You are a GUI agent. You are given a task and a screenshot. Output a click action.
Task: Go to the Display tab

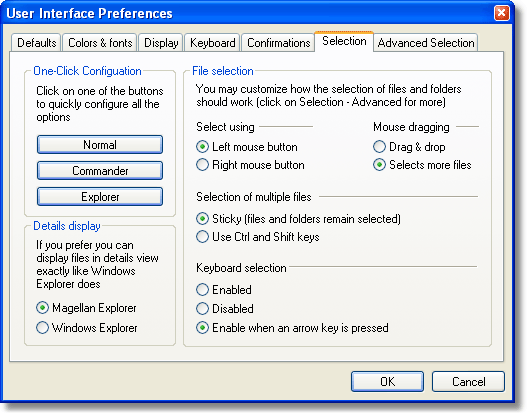point(161,43)
